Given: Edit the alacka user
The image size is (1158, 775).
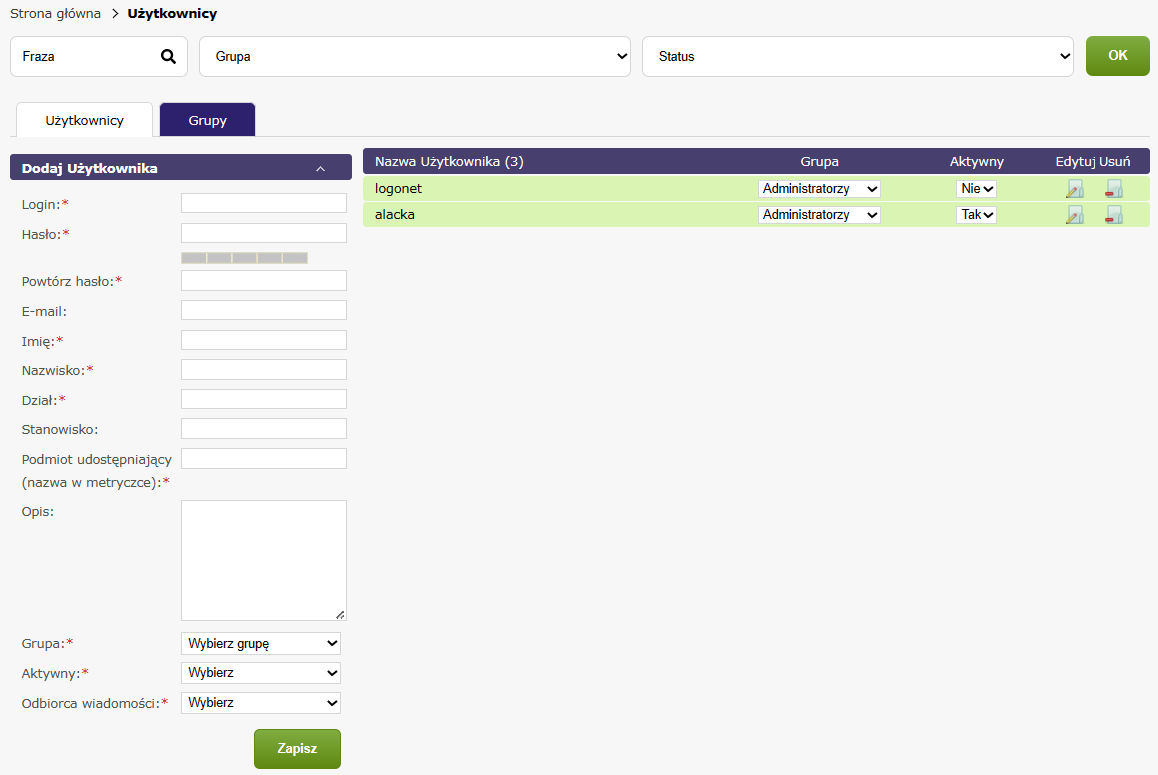Looking at the screenshot, I should click(1075, 215).
